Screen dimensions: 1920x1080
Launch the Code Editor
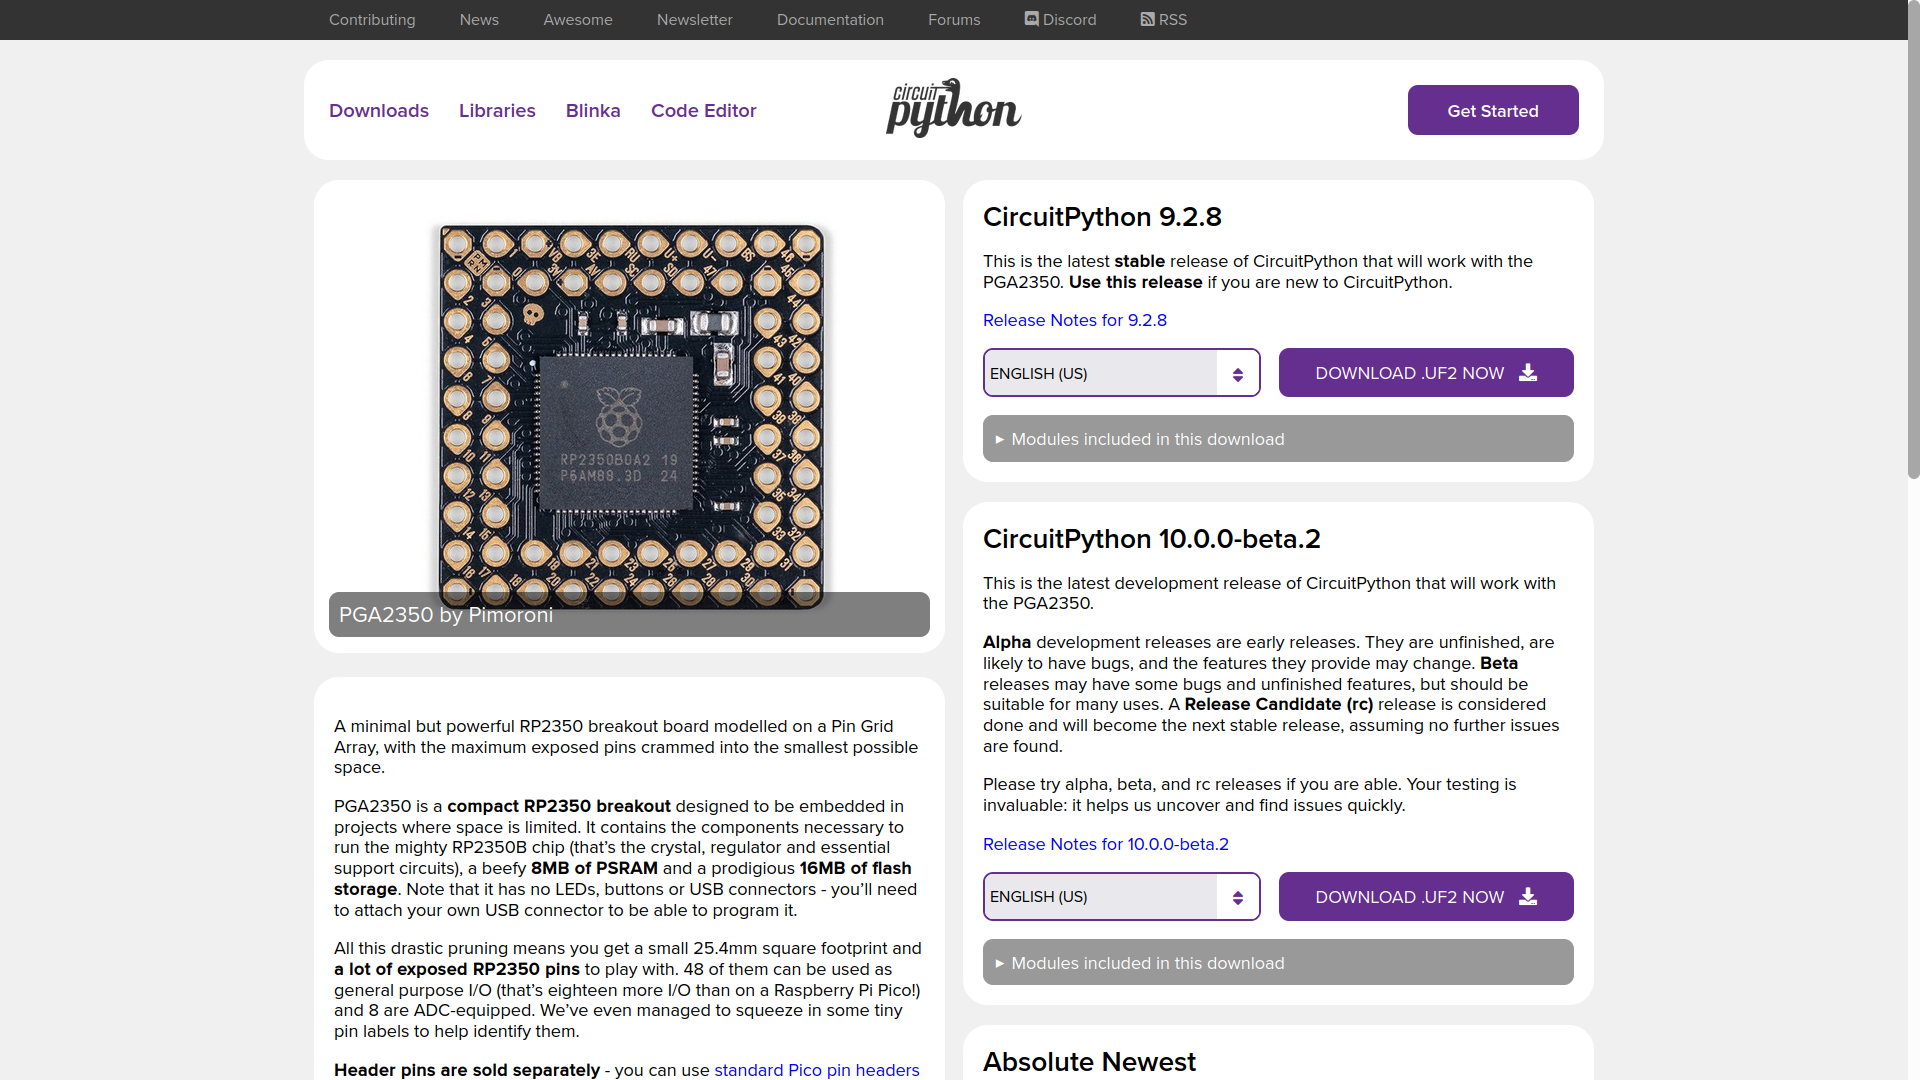pyautogui.click(x=704, y=110)
